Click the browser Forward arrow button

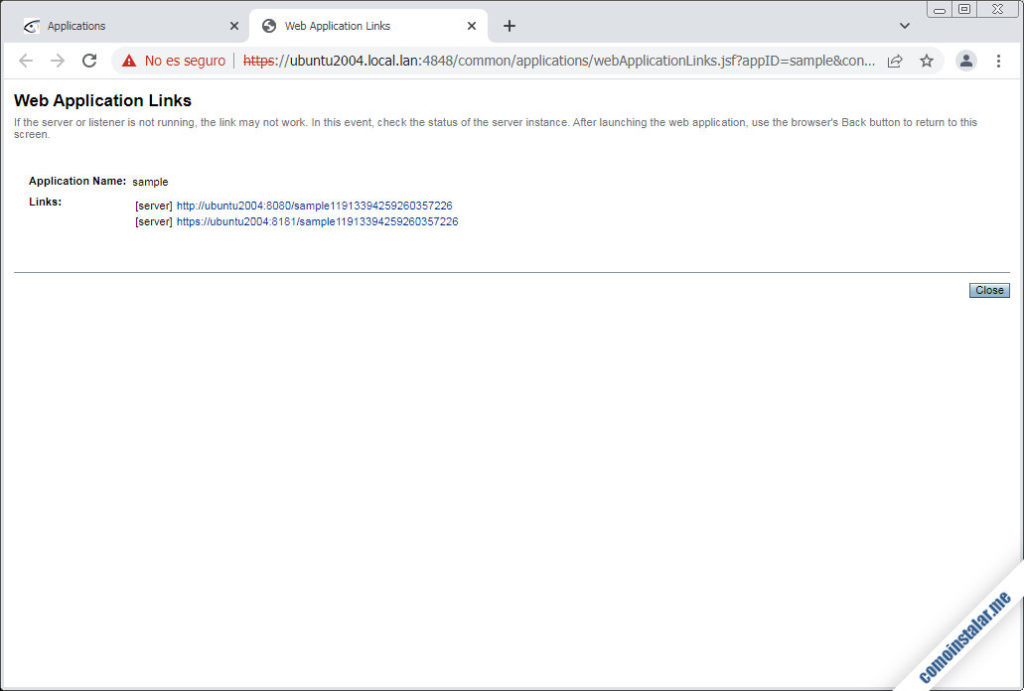(57, 61)
